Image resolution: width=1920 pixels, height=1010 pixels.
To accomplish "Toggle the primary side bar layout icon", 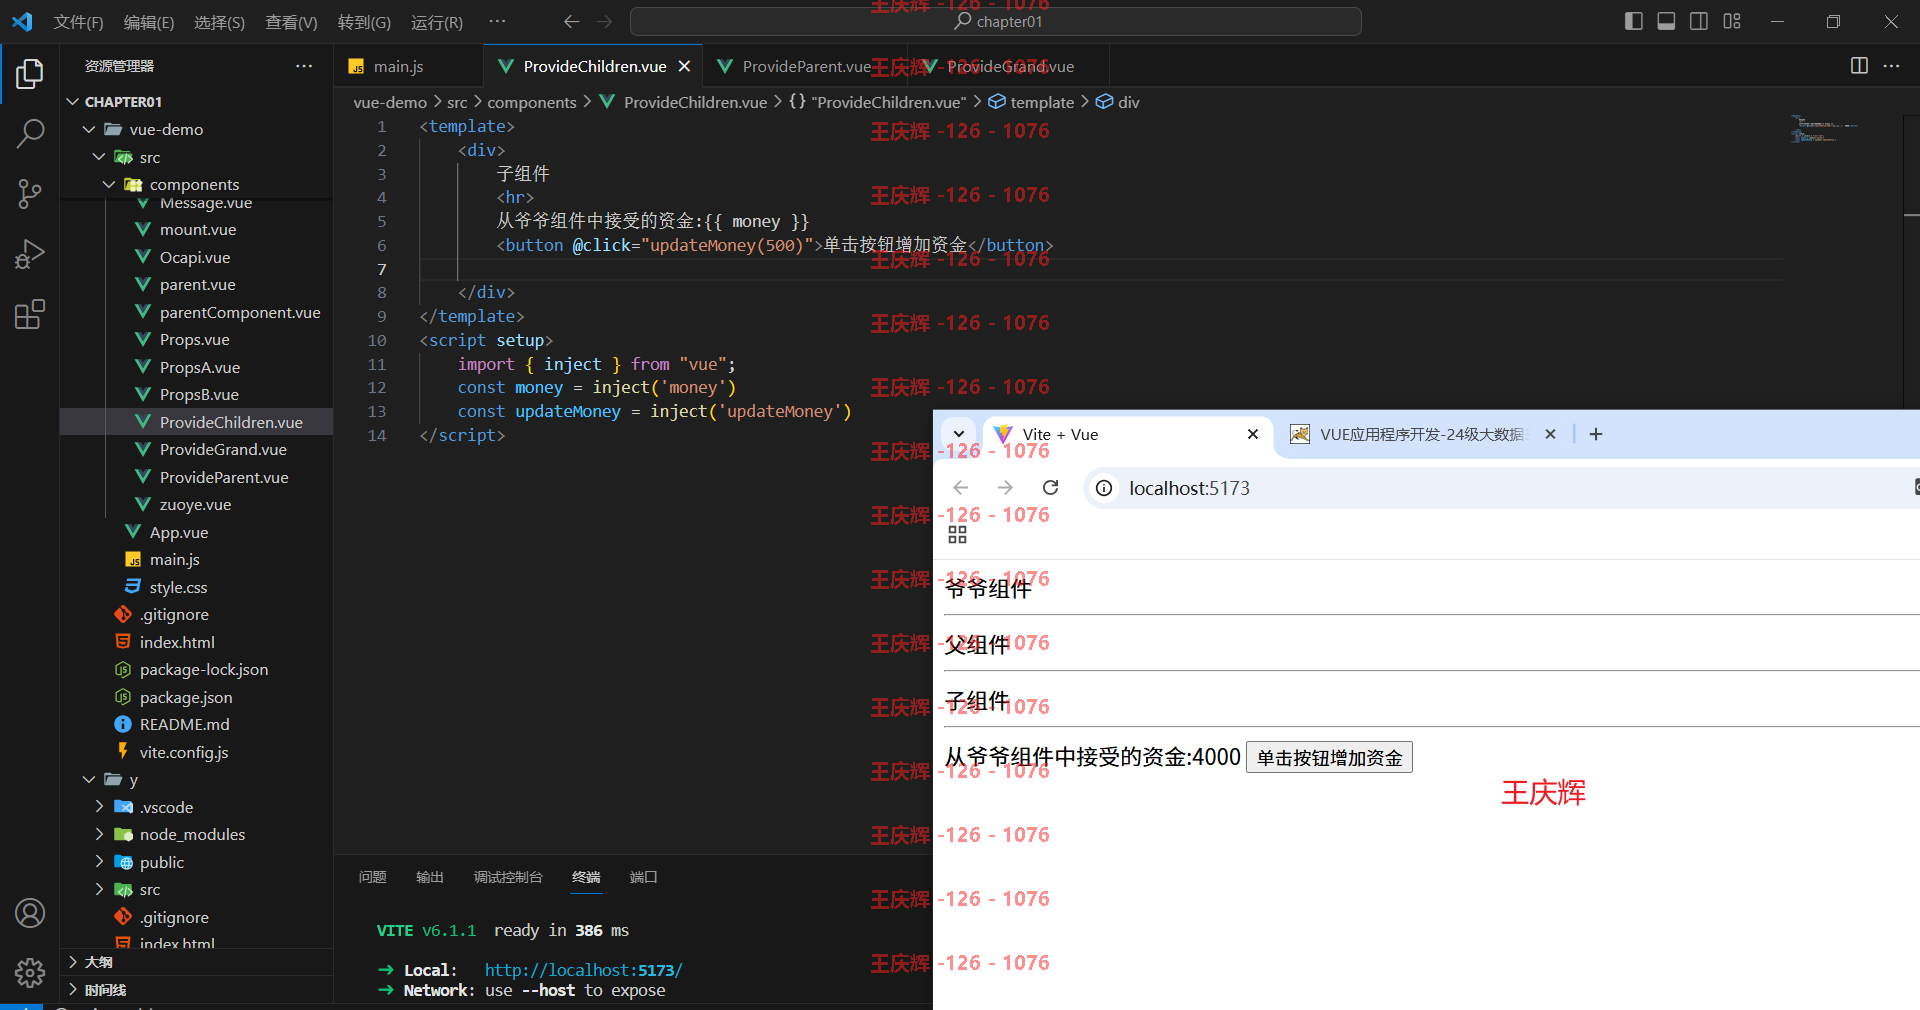I will 1634,21.
